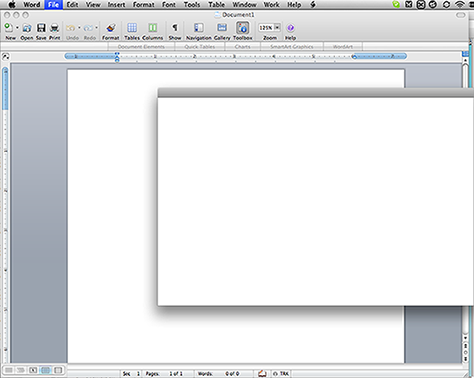Open the Format menu
The image size is (474, 378).
click(144, 5)
